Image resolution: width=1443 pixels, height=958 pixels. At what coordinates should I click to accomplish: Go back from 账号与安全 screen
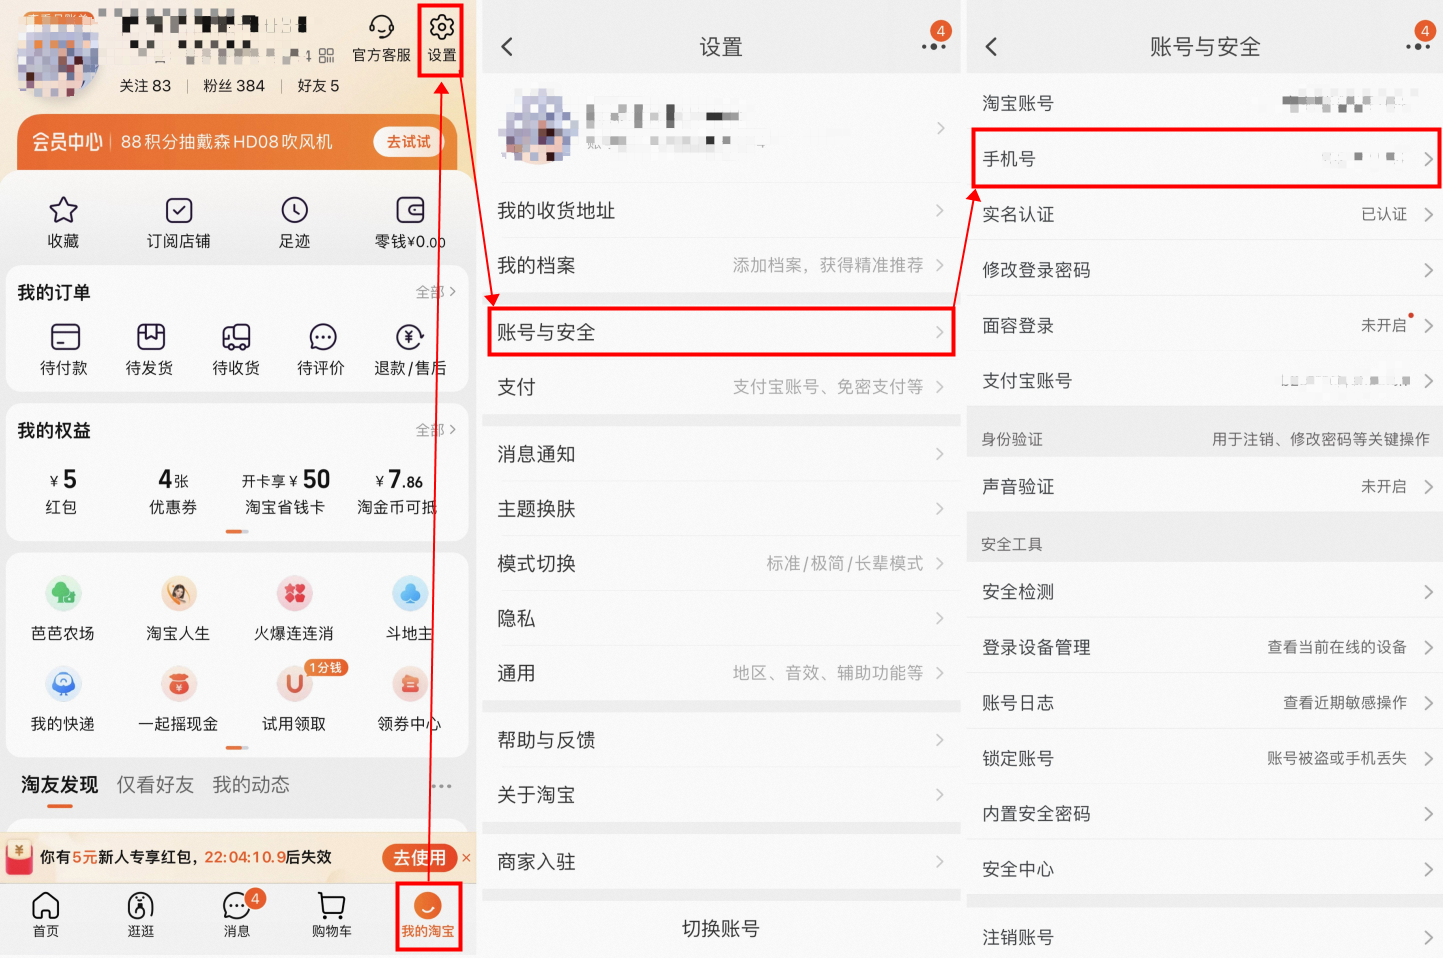(x=991, y=47)
